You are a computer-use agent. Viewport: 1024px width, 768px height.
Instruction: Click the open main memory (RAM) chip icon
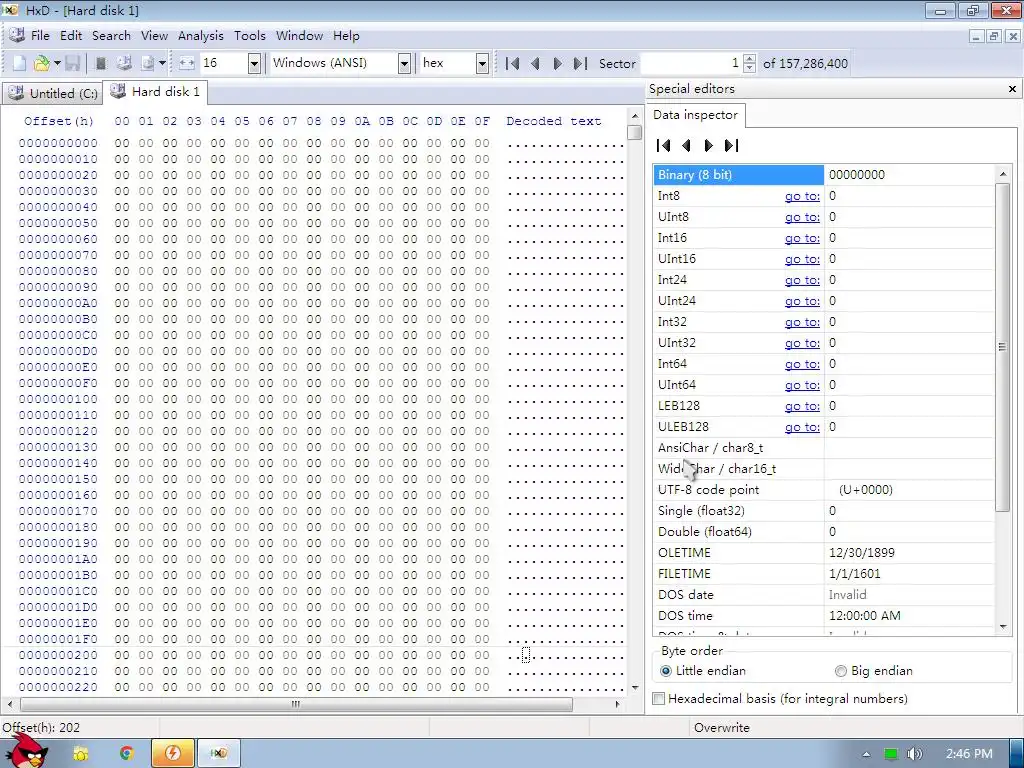pyautogui.click(x=101, y=63)
